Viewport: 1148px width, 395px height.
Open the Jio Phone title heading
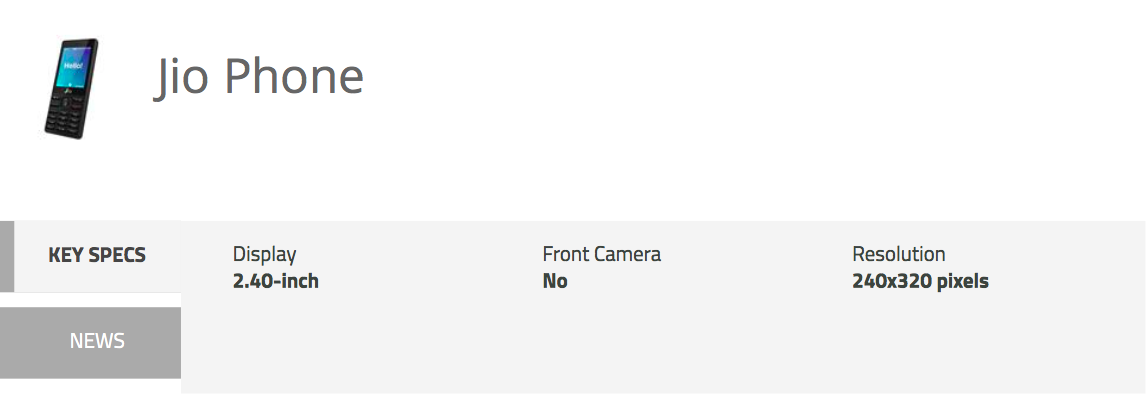pyautogui.click(x=258, y=77)
